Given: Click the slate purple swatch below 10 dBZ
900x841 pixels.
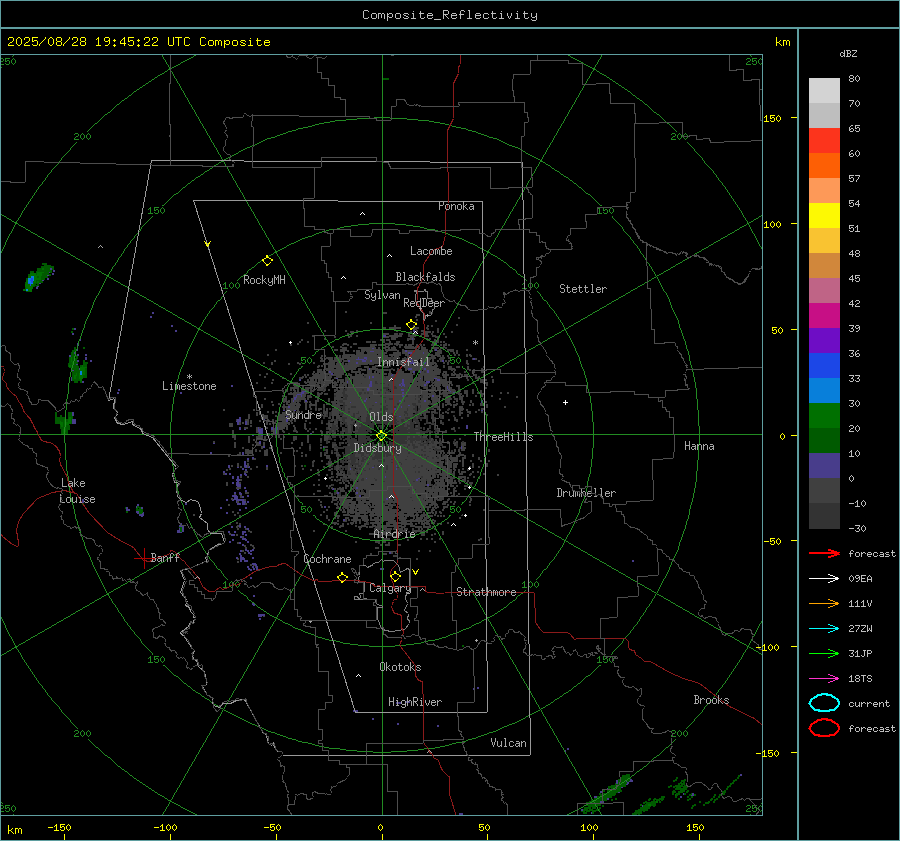Looking at the screenshot, I should pyautogui.click(x=824, y=466).
